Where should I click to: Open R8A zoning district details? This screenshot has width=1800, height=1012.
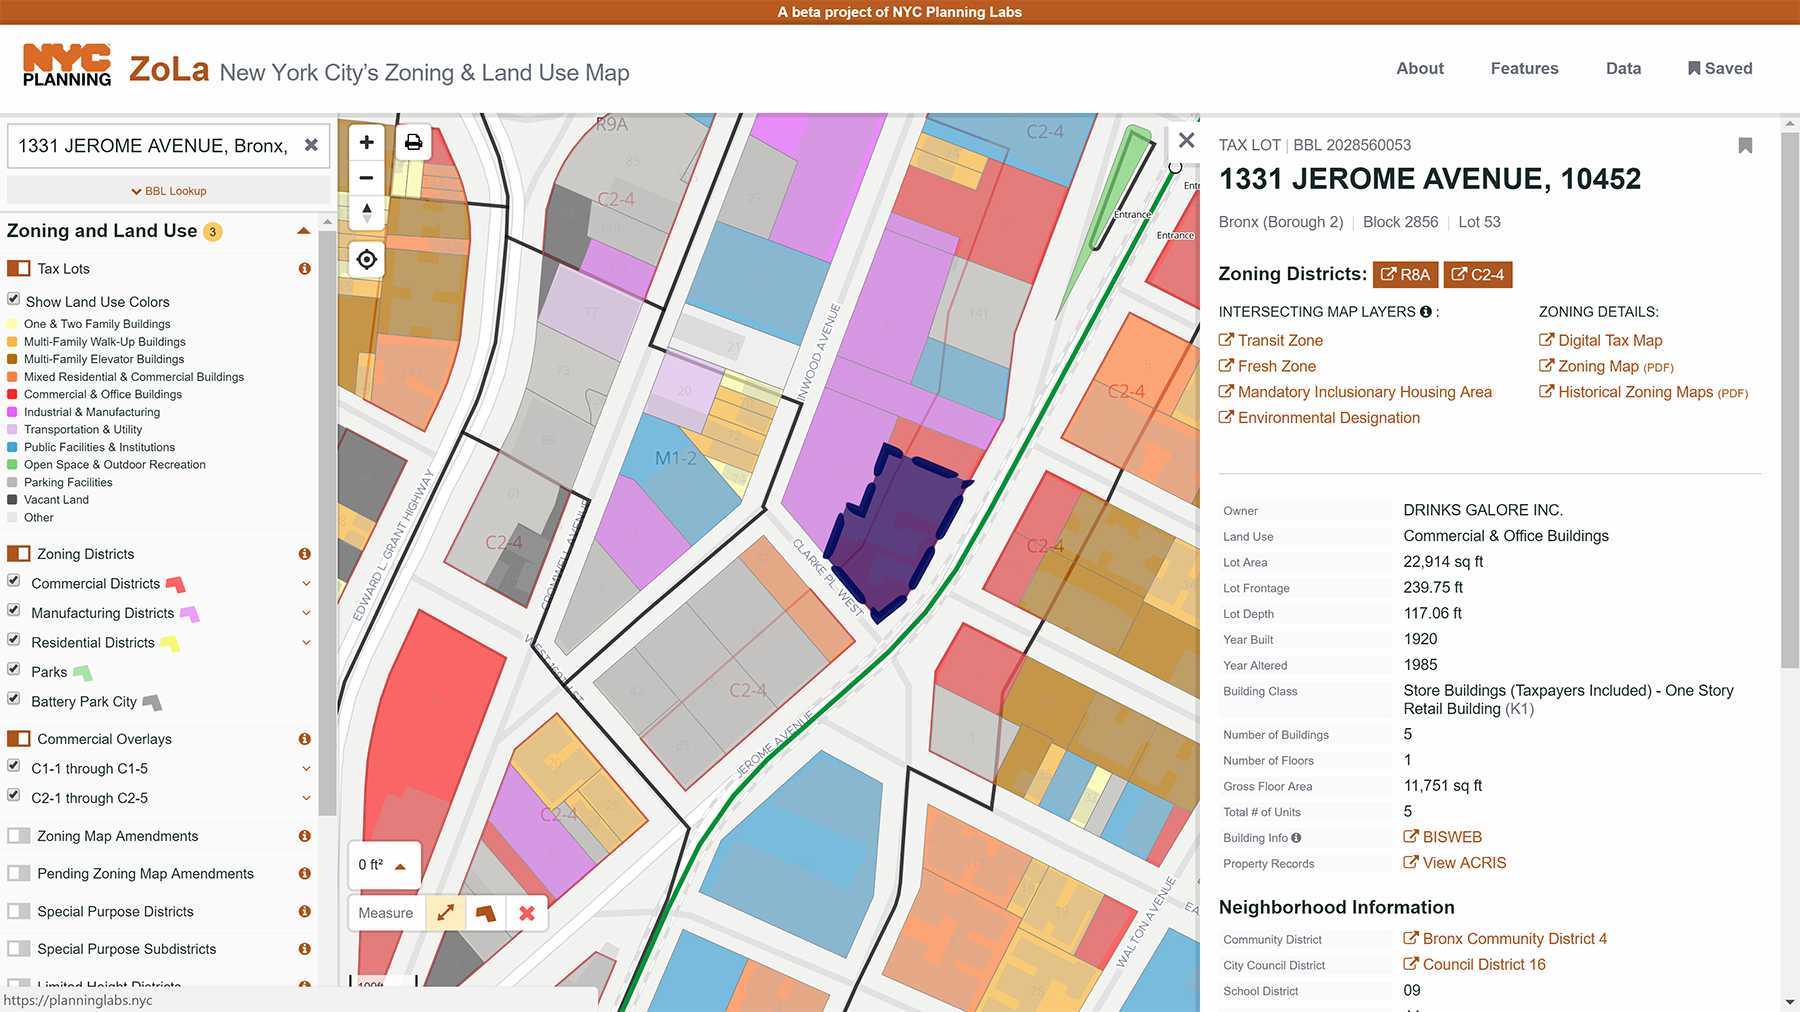[1405, 274]
